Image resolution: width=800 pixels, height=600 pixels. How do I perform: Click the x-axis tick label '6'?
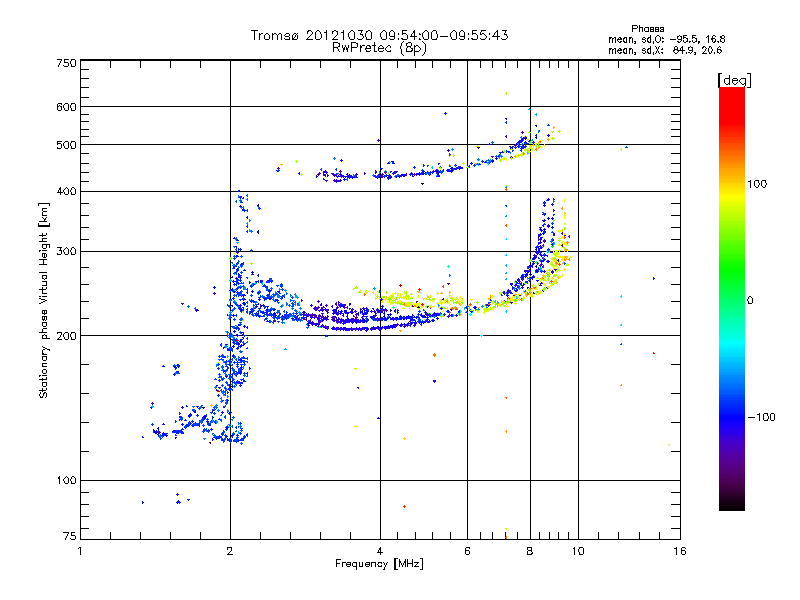tap(467, 551)
